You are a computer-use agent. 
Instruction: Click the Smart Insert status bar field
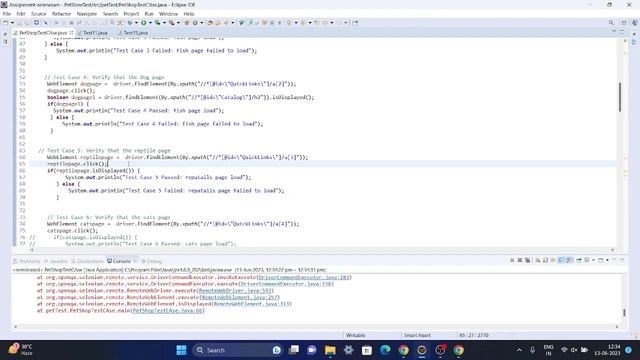click(417, 335)
